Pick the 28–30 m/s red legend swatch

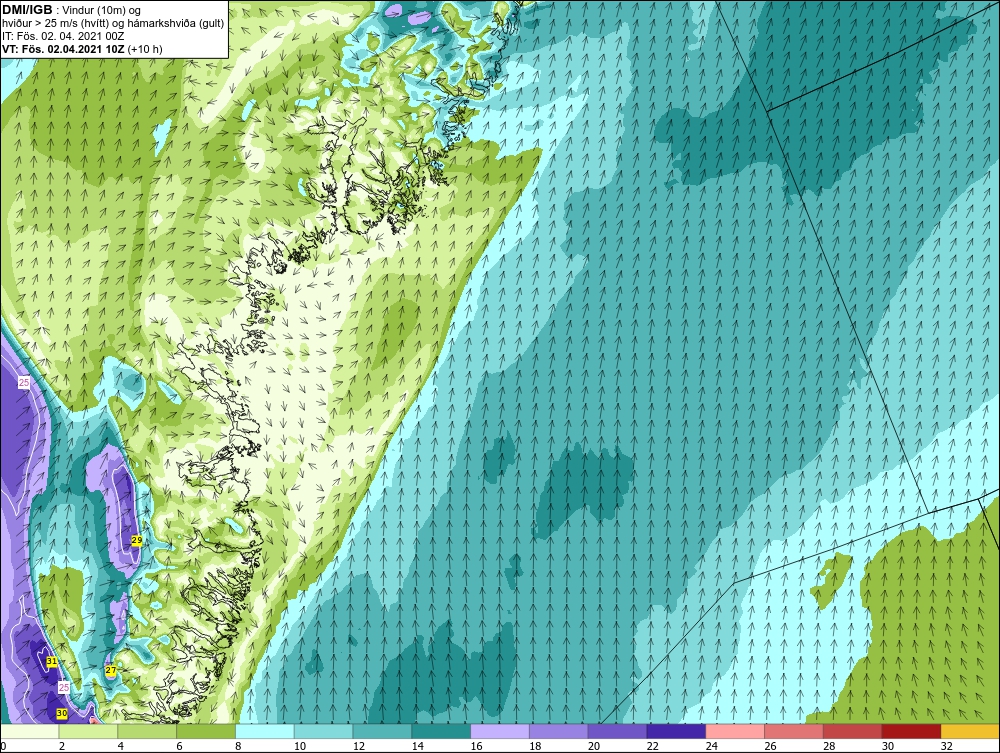tap(852, 731)
